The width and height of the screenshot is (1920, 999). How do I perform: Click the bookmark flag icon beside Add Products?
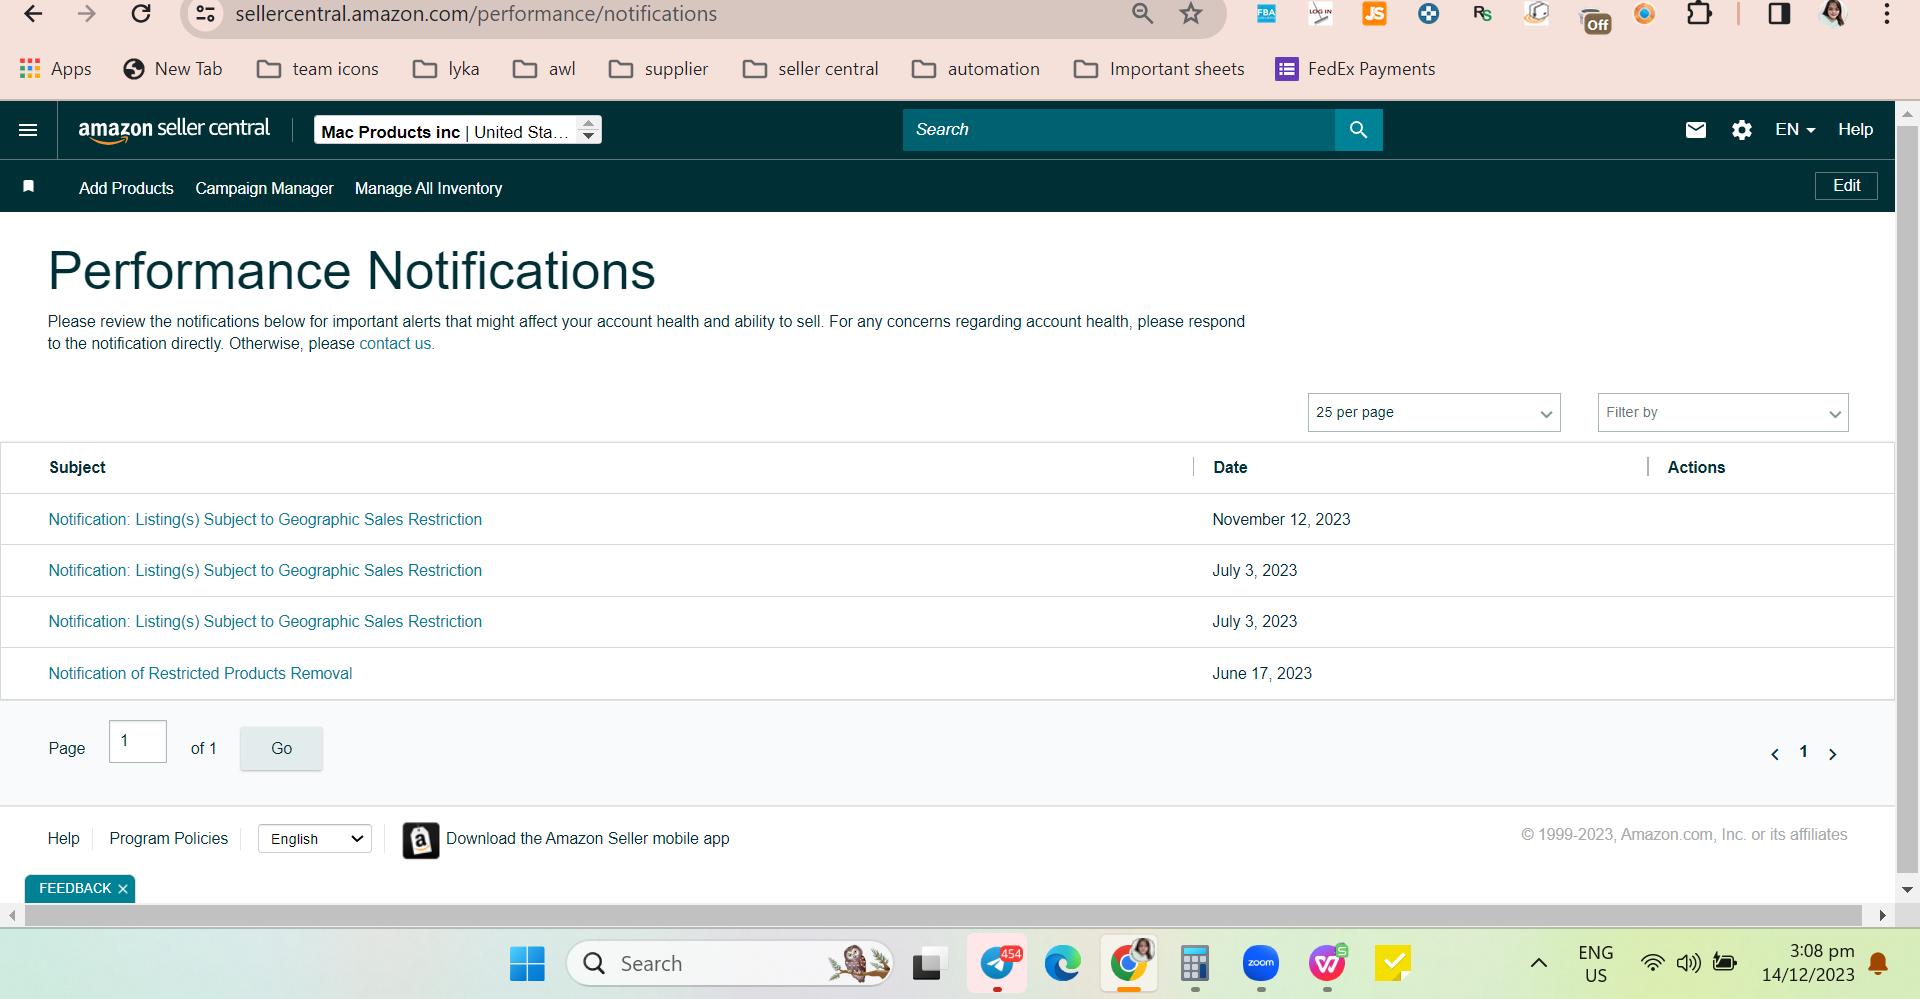point(29,186)
